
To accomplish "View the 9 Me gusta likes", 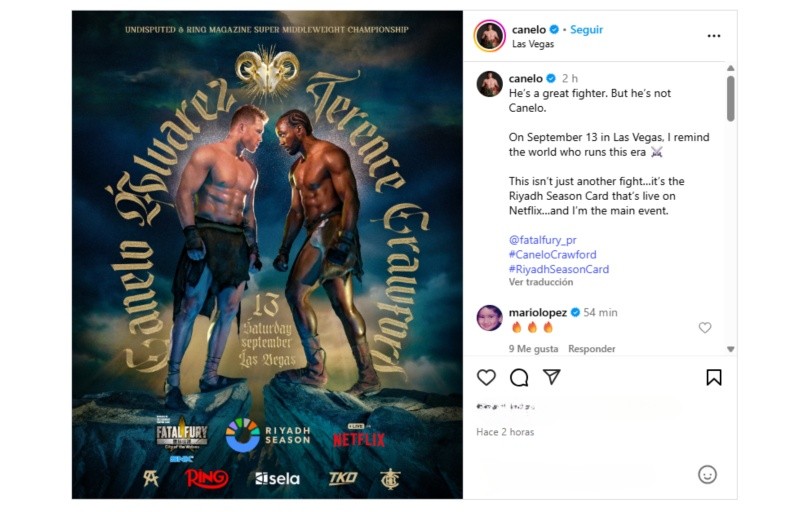I will (x=533, y=349).
